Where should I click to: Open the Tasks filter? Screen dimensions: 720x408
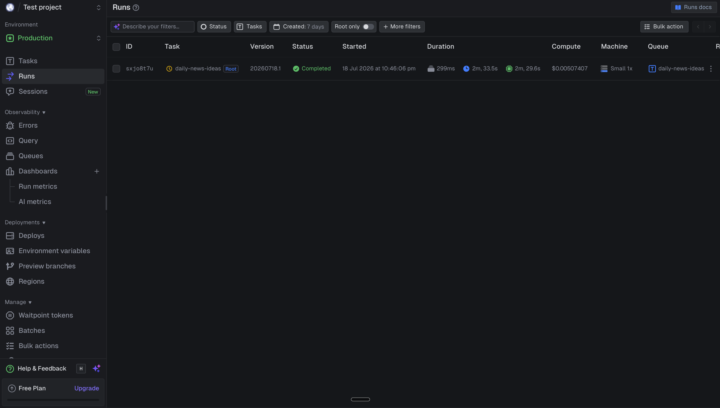click(x=250, y=27)
